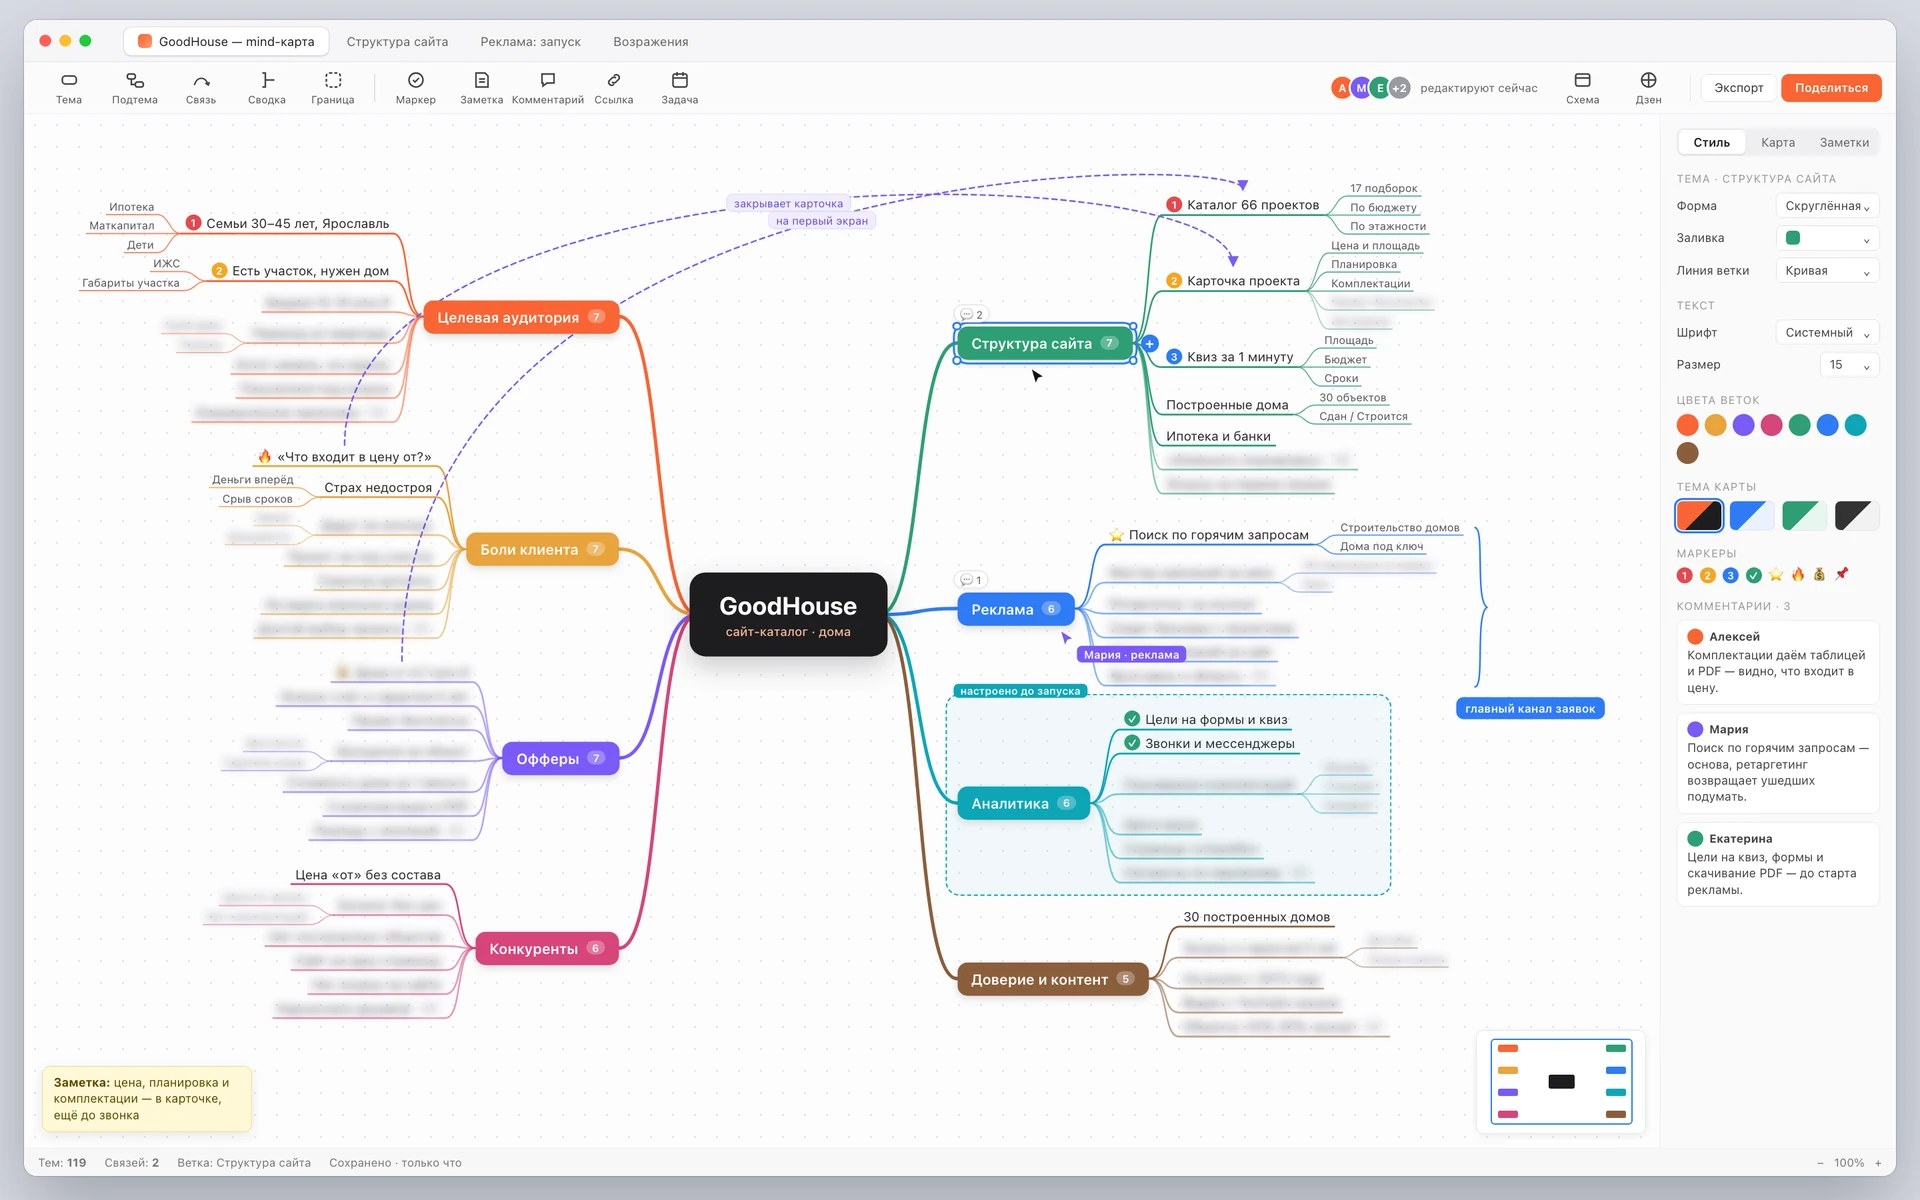Collapse Целевая аудитория via its 7 badge

point(597,317)
